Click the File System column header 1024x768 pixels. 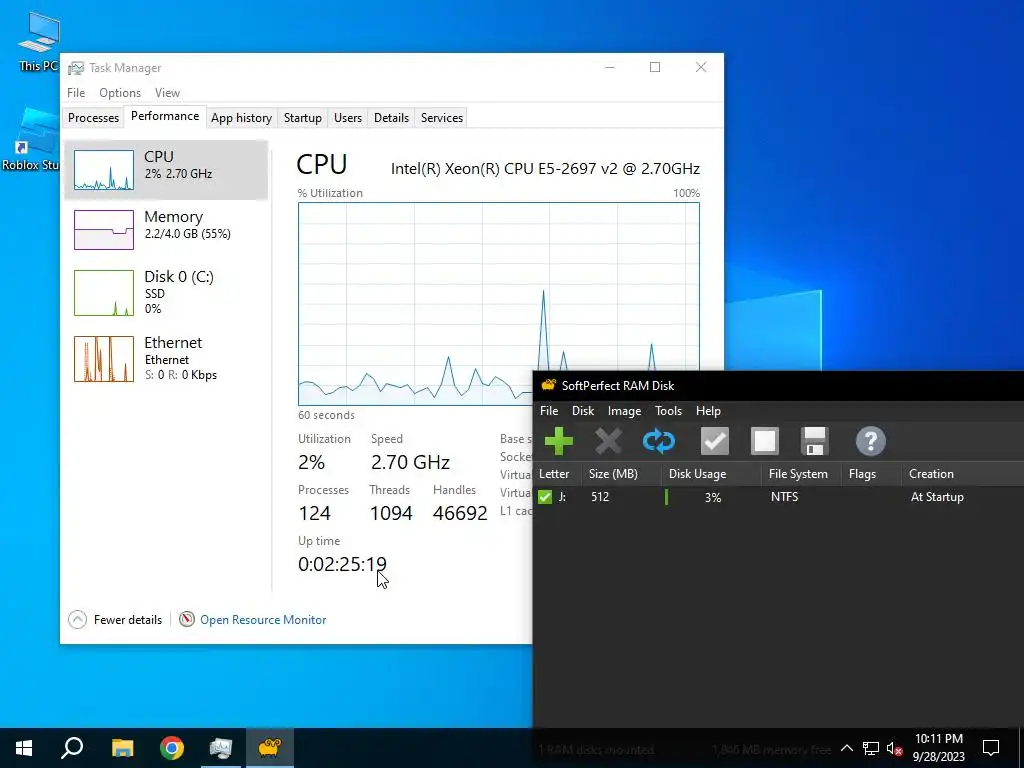point(802,474)
